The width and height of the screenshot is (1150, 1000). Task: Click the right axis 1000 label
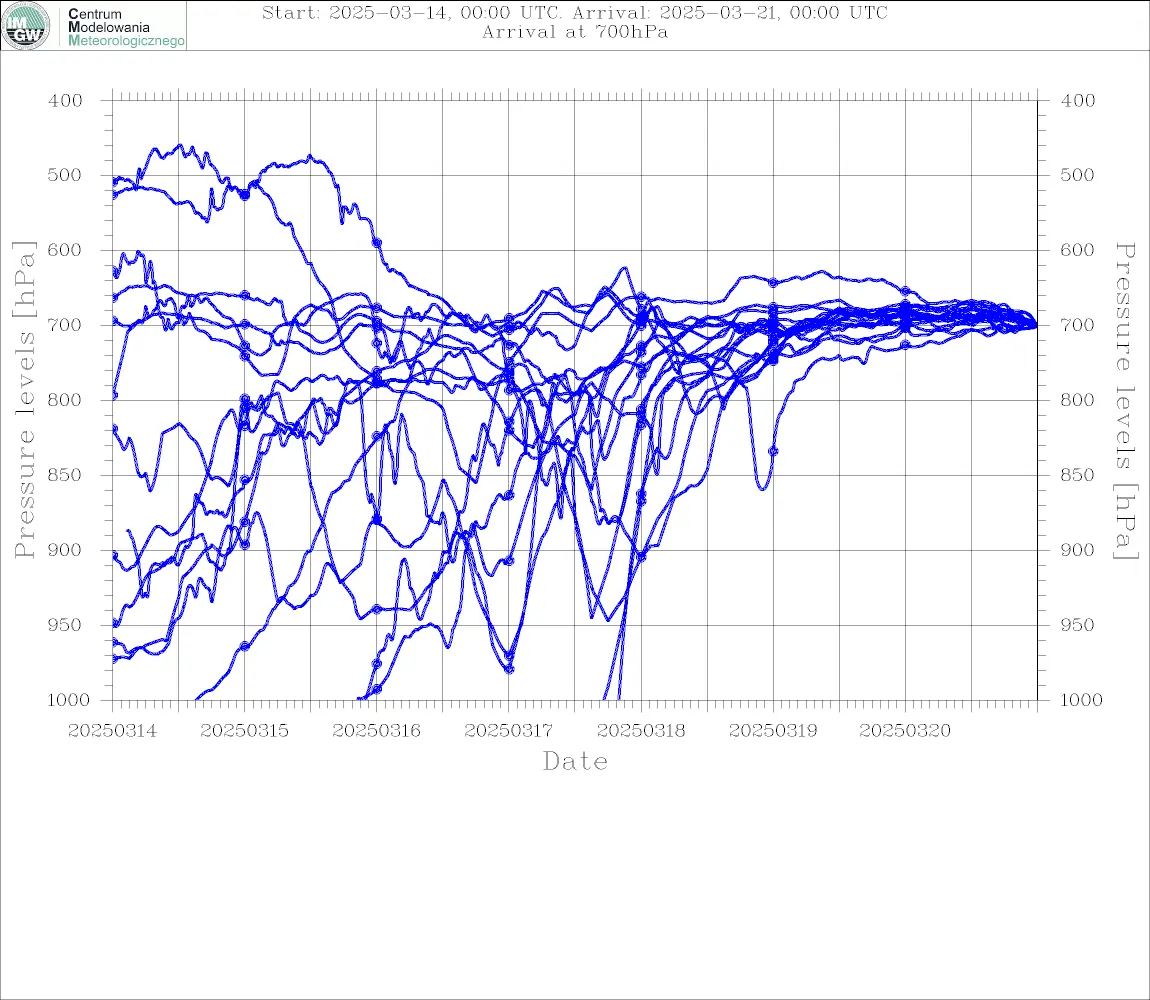pos(1082,700)
